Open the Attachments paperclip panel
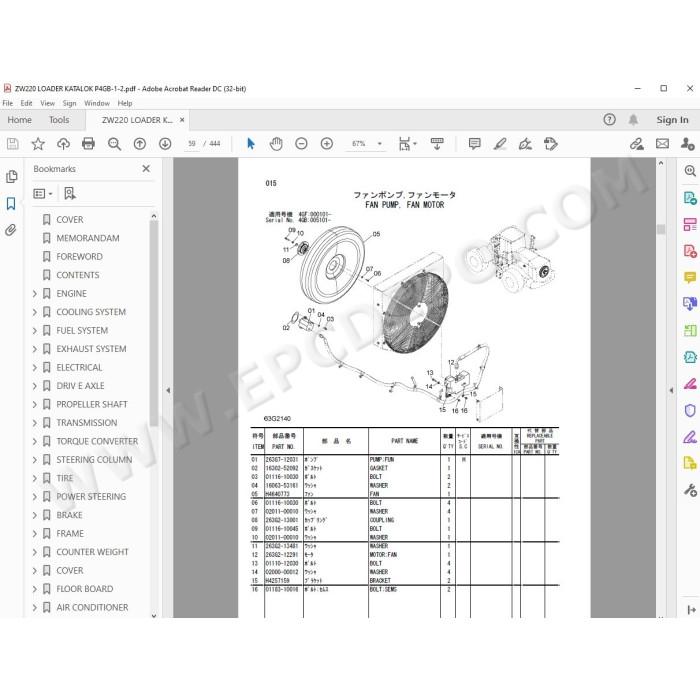Screen dimensions: 700x700 (11, 230)
